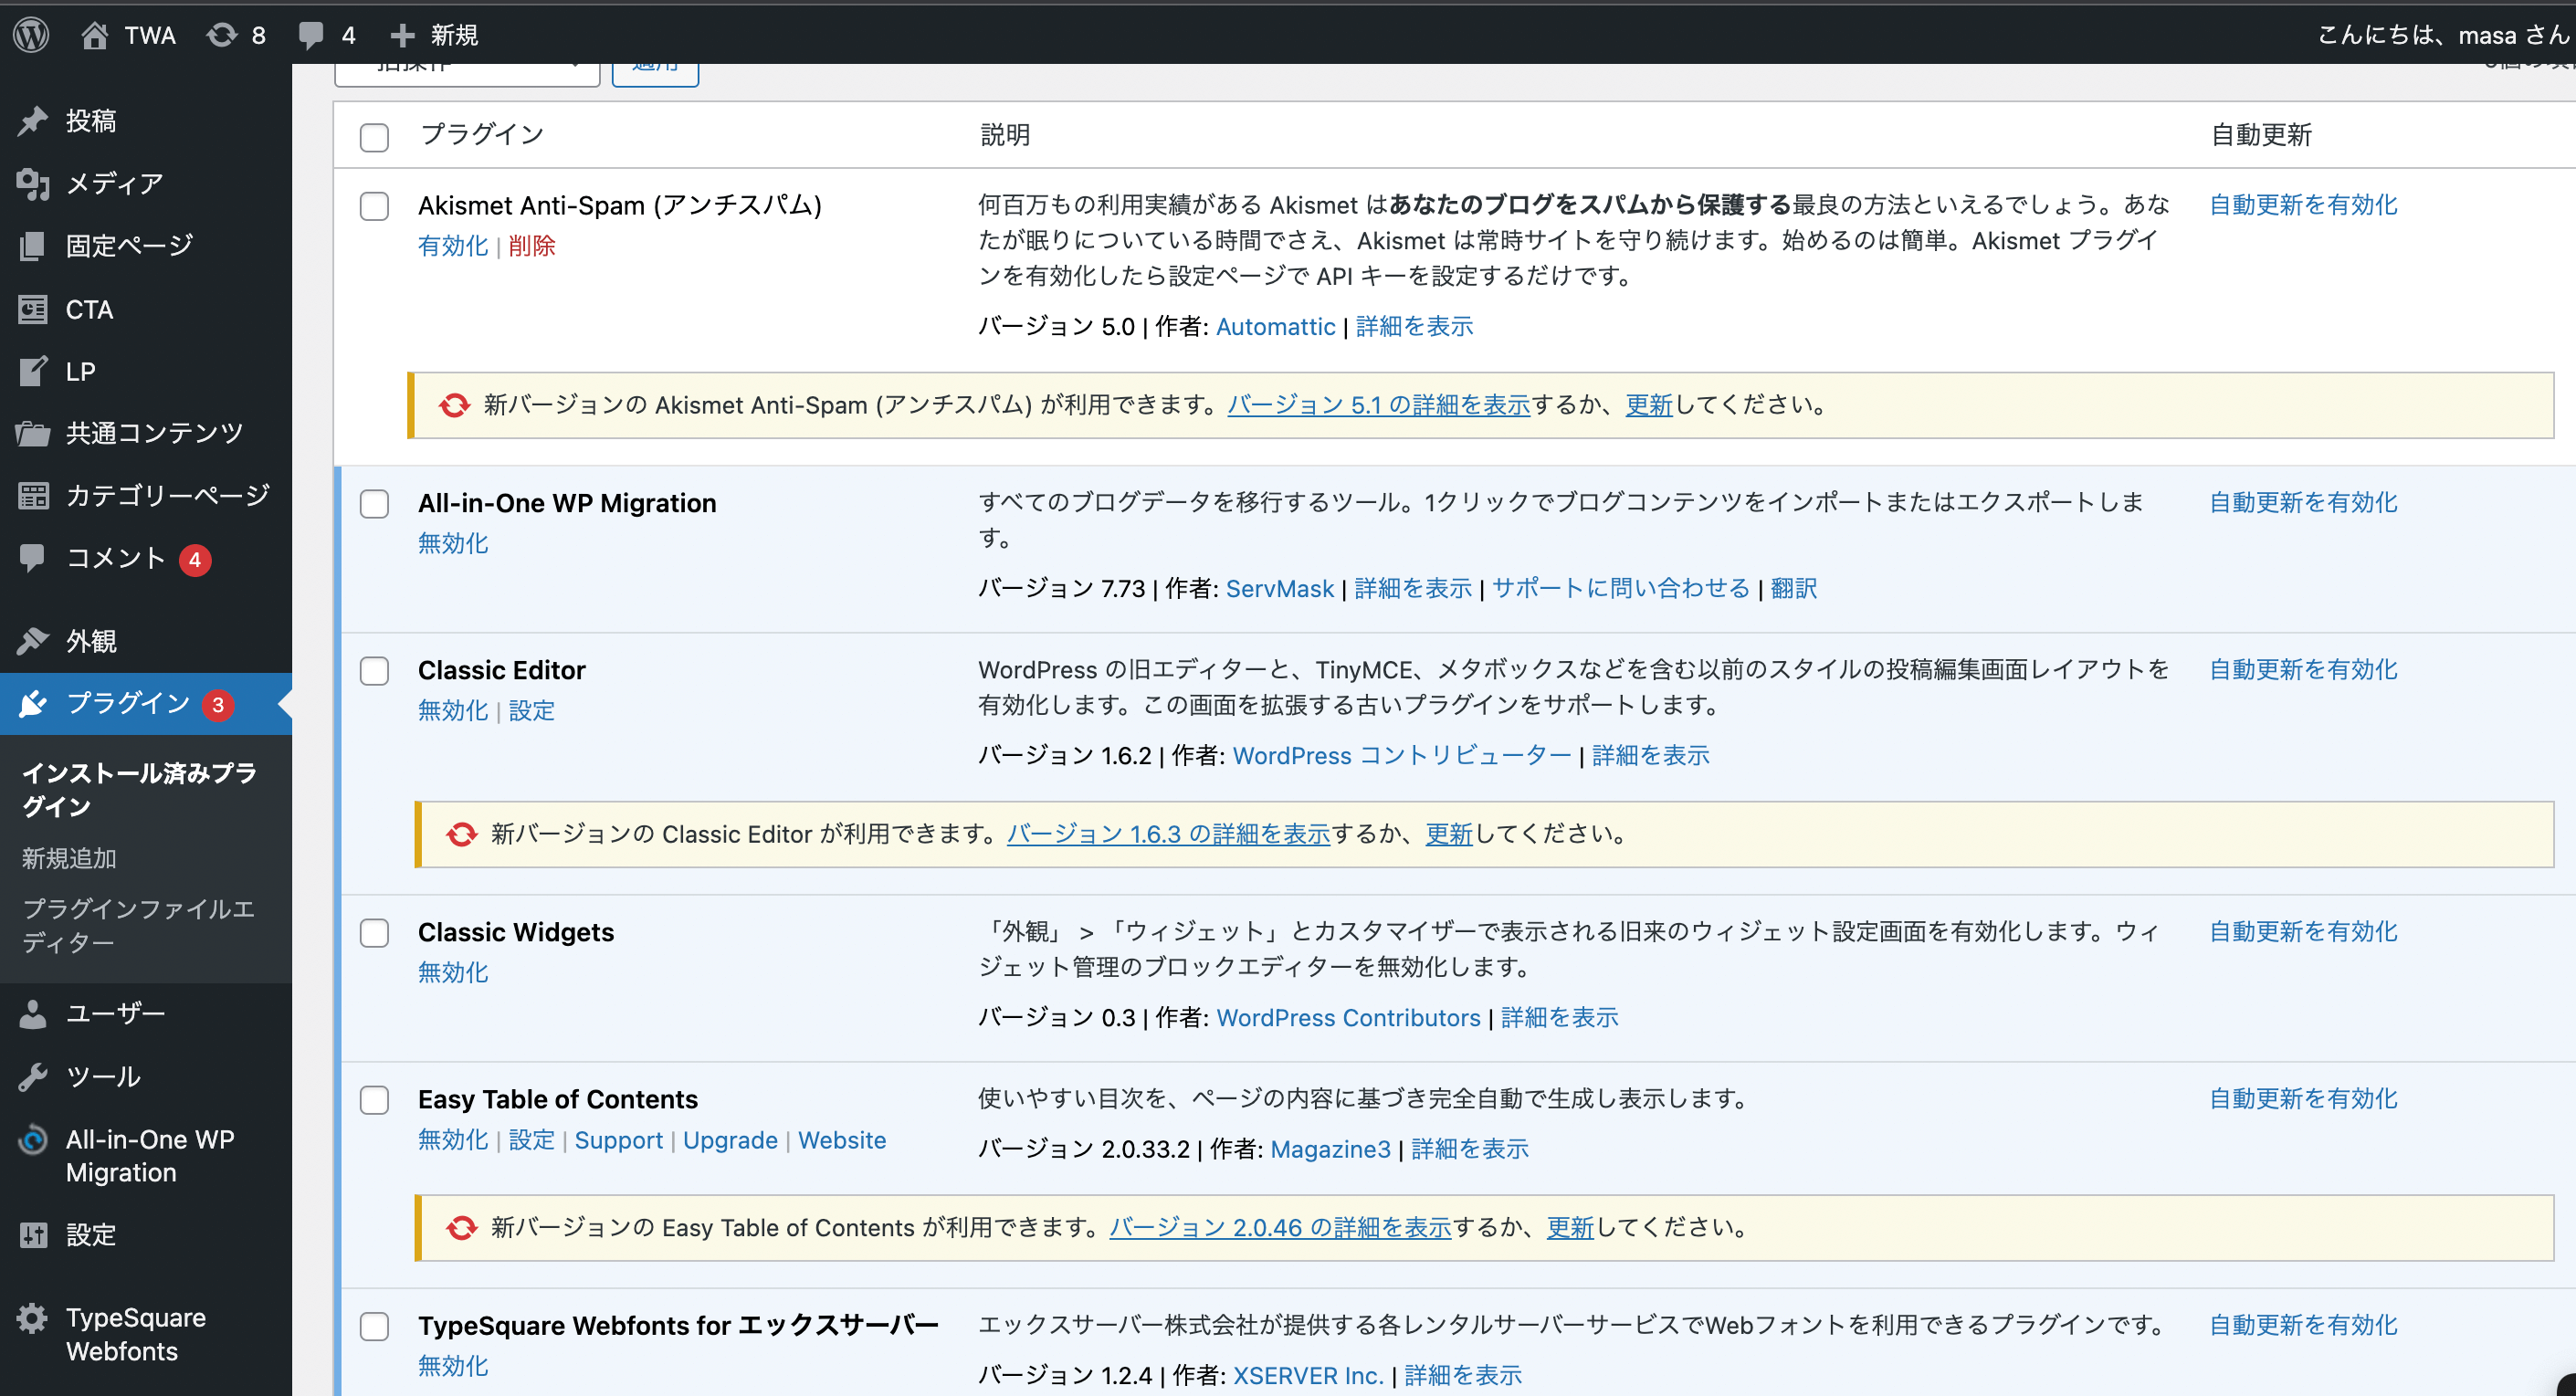The height and width of the screenshot is (1396, 2576).
Task: Check the TypeSquare Webfonts checkbox
Action: click(374, 1326)
